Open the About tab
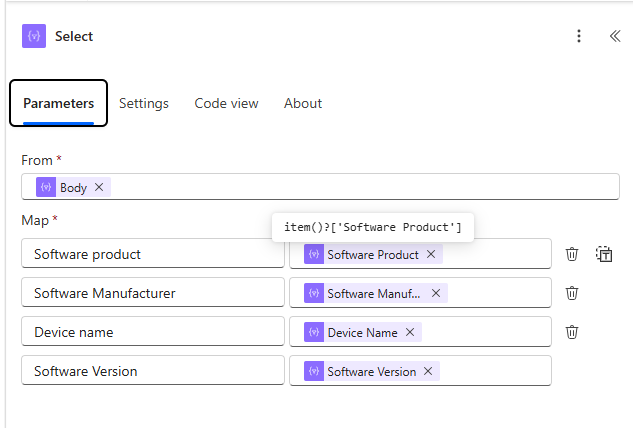This screenshot has height=428, width=633. [x=303, y=103]
